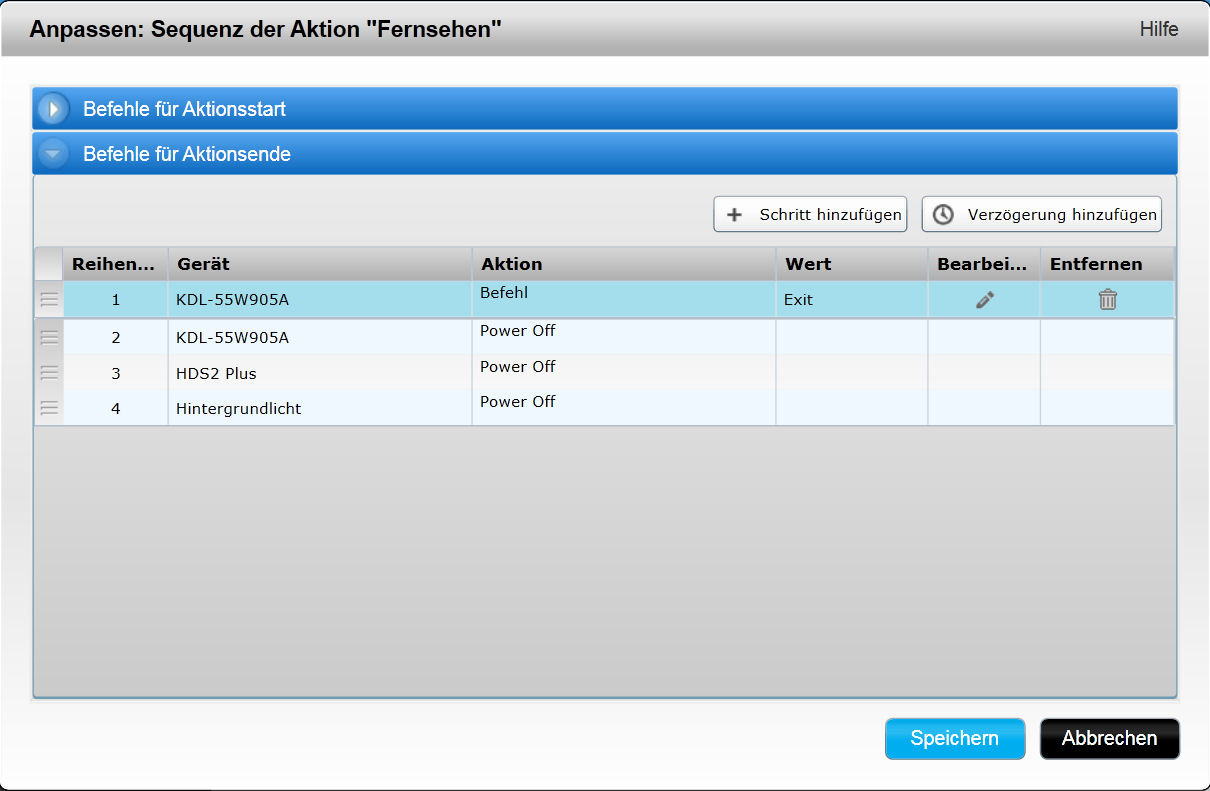Click the trash icon to remove row 1

coord(1107,300)
